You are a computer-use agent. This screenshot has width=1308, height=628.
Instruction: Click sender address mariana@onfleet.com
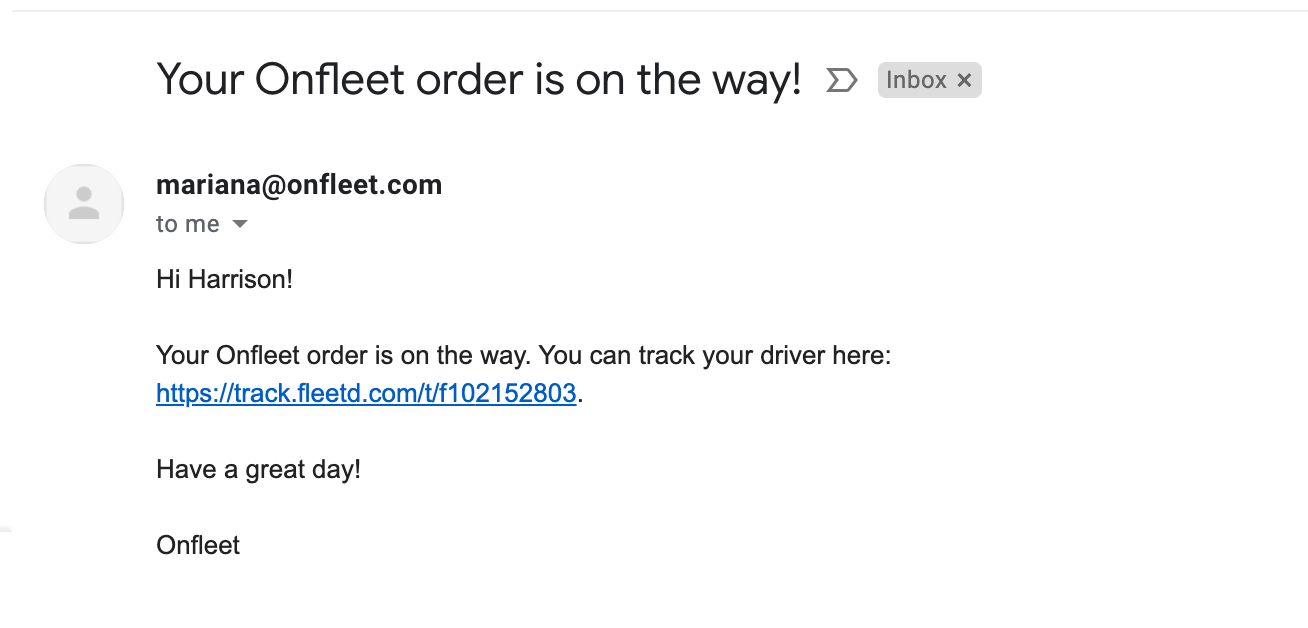[x=299, y=185]
